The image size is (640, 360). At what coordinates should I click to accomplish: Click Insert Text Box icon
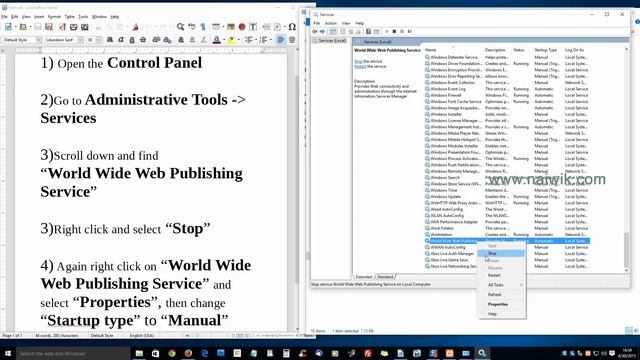253,27
